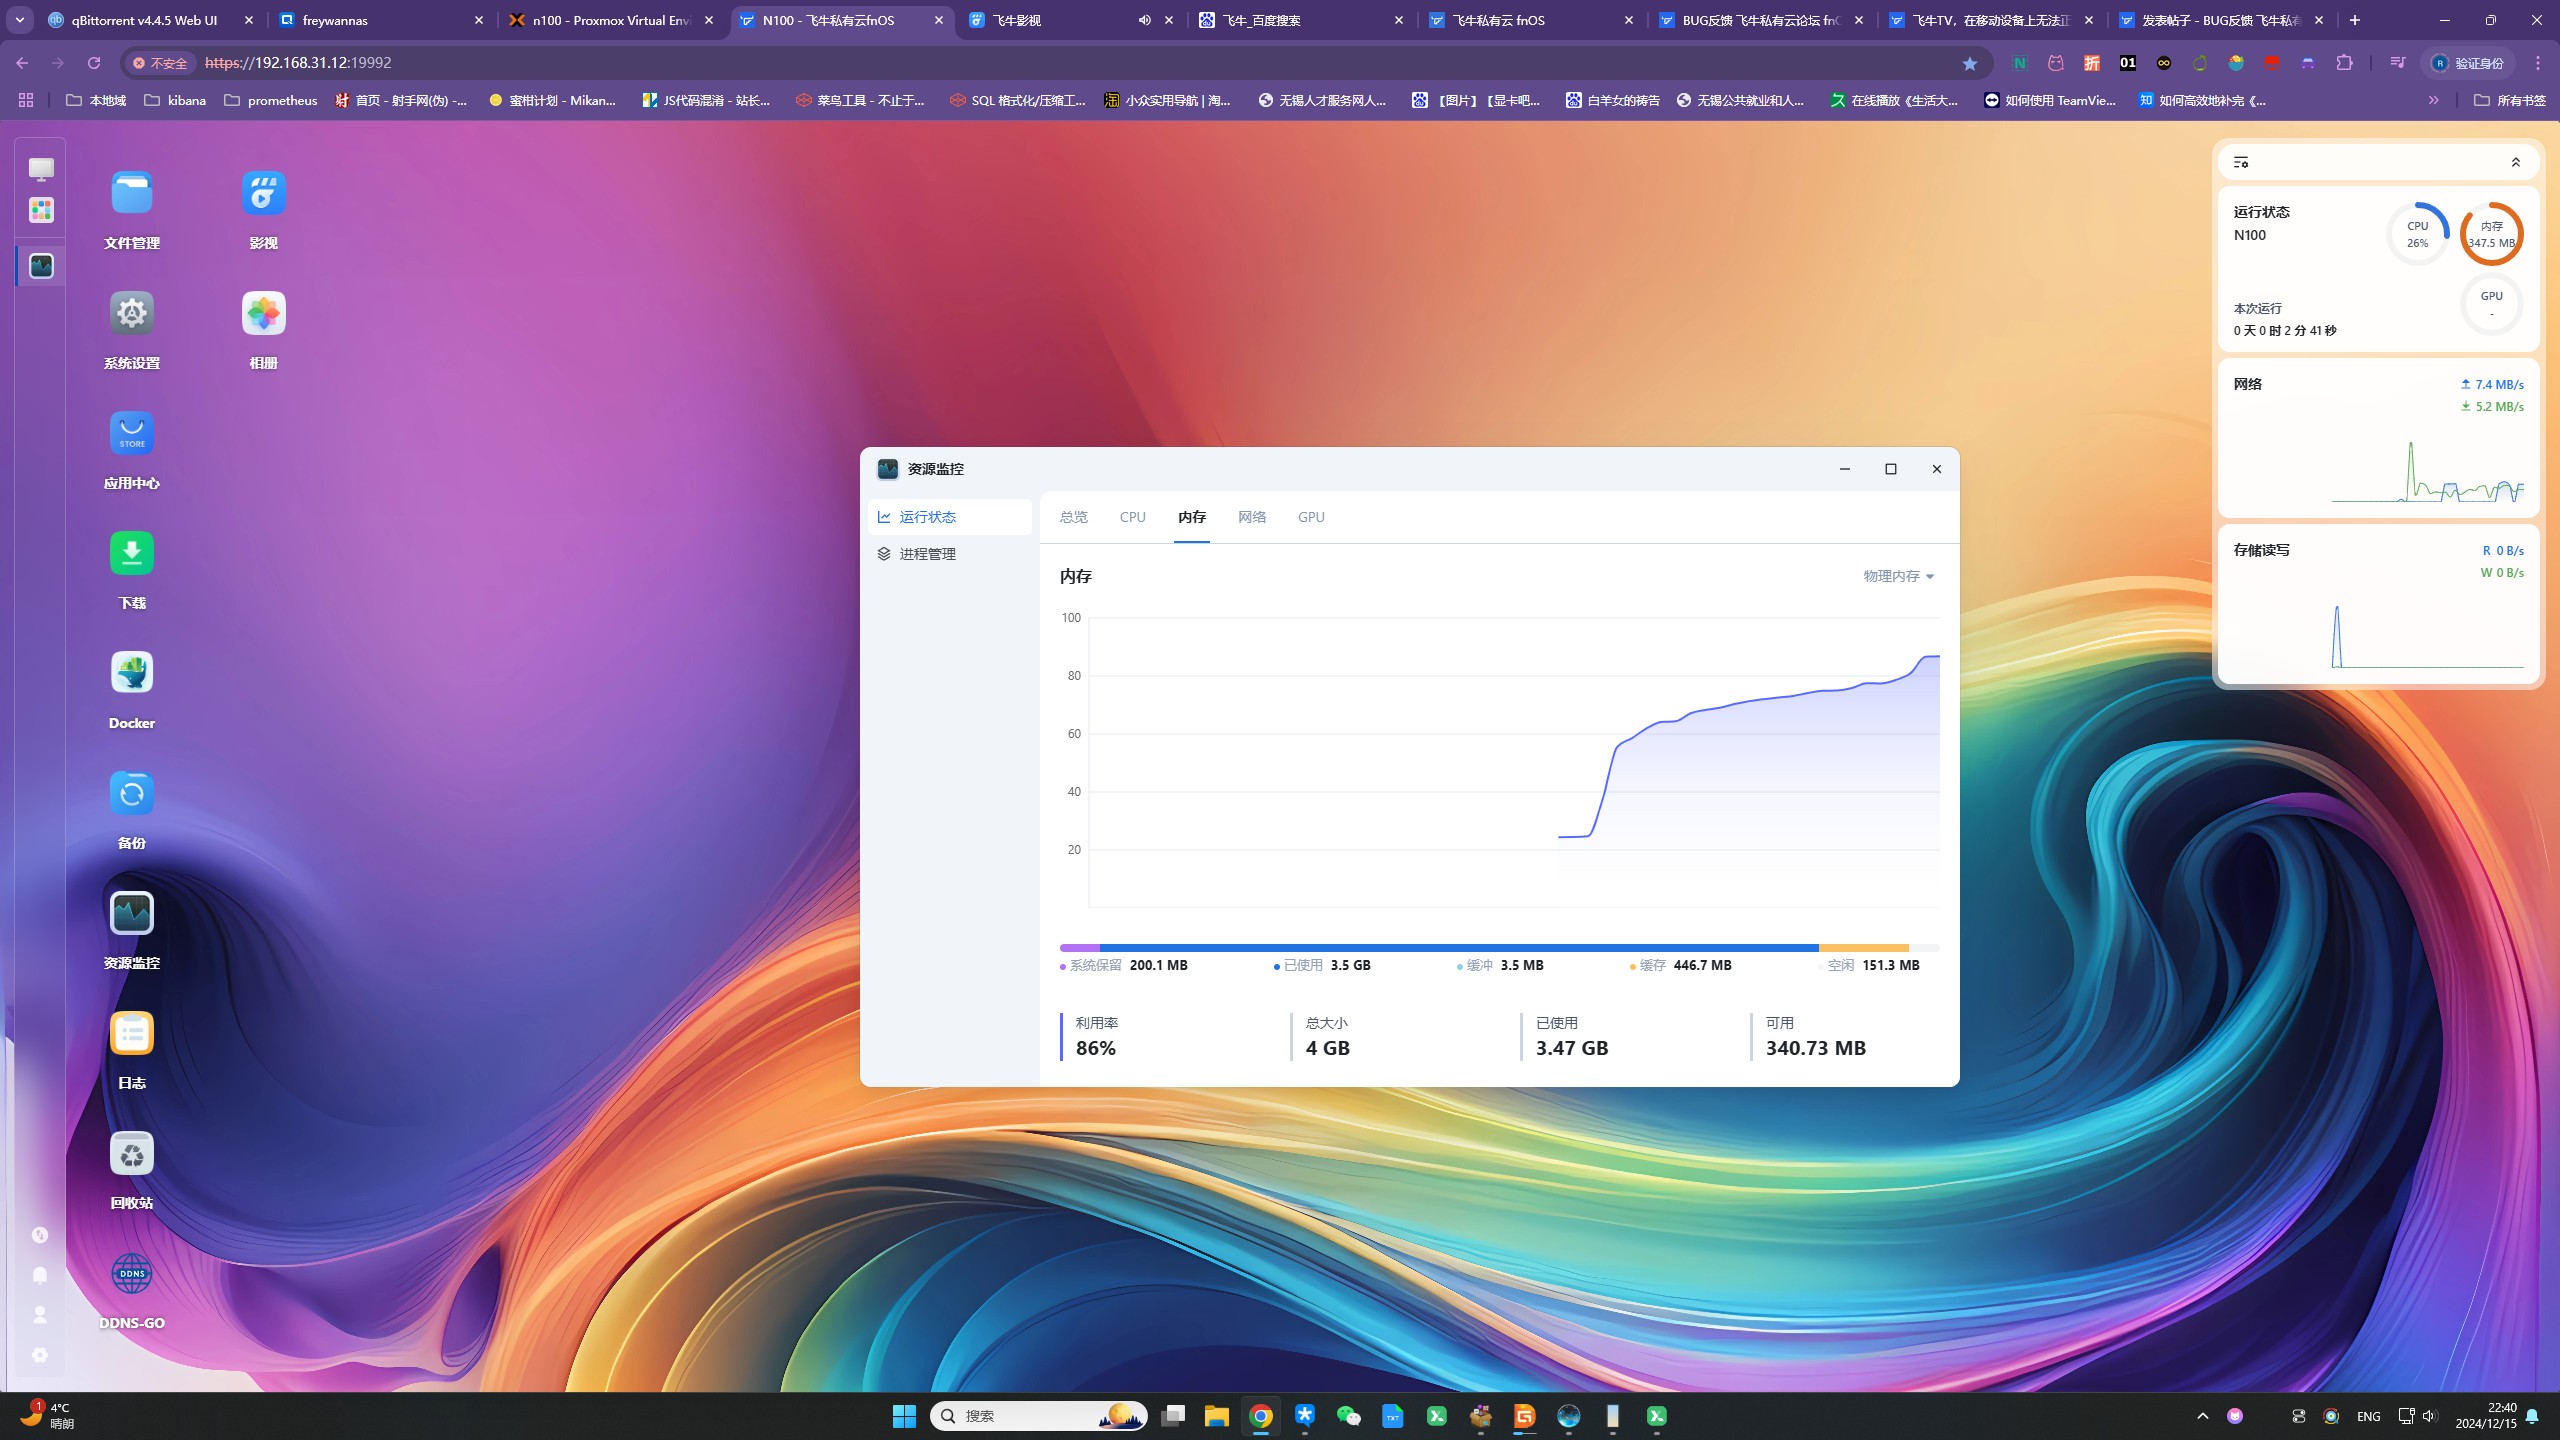The image size is (2560, 1440).
Task: Expand hidden bookmarks chevron
Action: 2433,100
